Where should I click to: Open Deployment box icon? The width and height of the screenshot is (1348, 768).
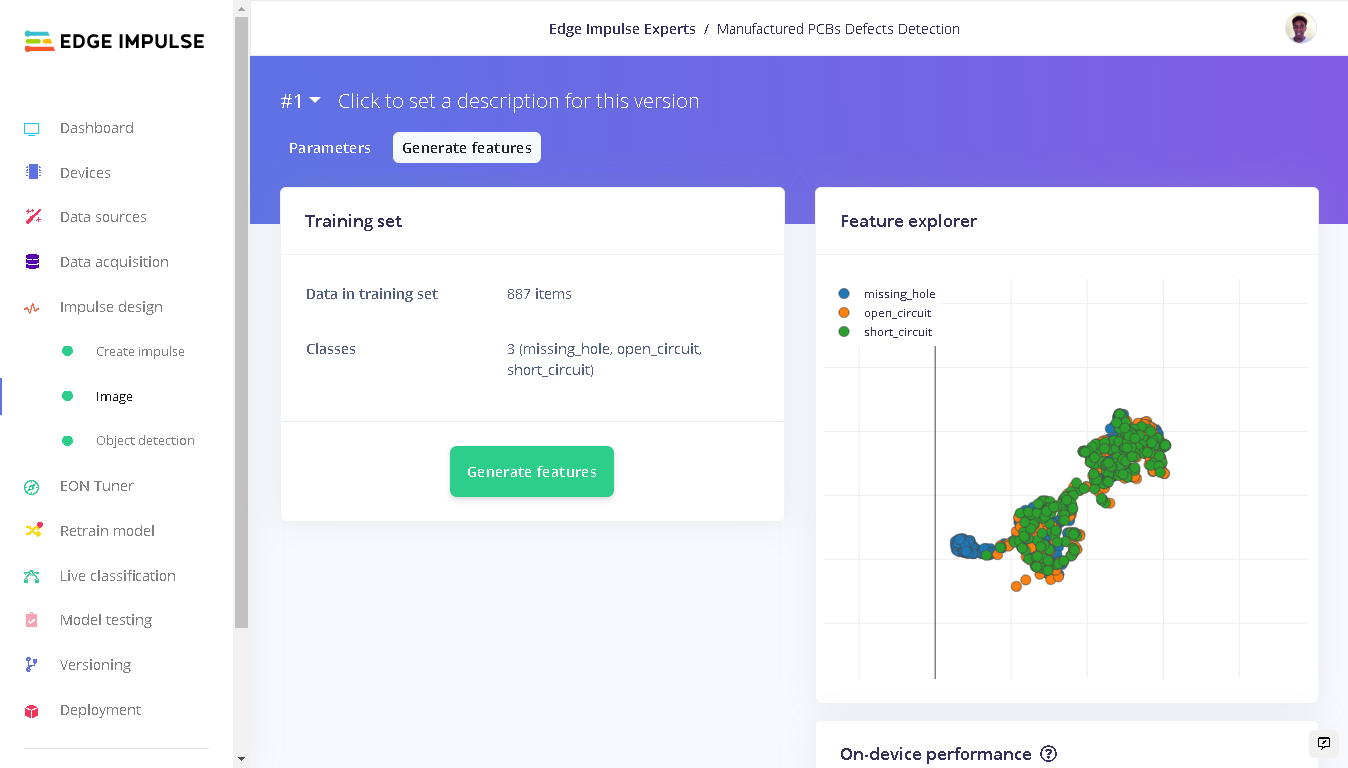pyautogui.click(x=32, y=710)
